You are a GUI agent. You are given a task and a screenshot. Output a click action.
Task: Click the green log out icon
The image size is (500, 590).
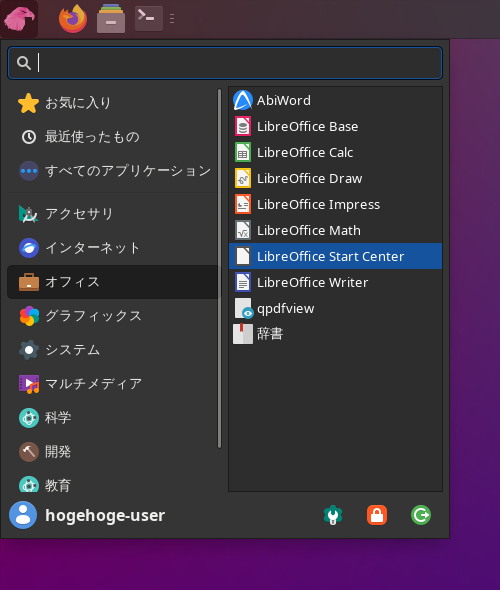[x=421, y=515]
